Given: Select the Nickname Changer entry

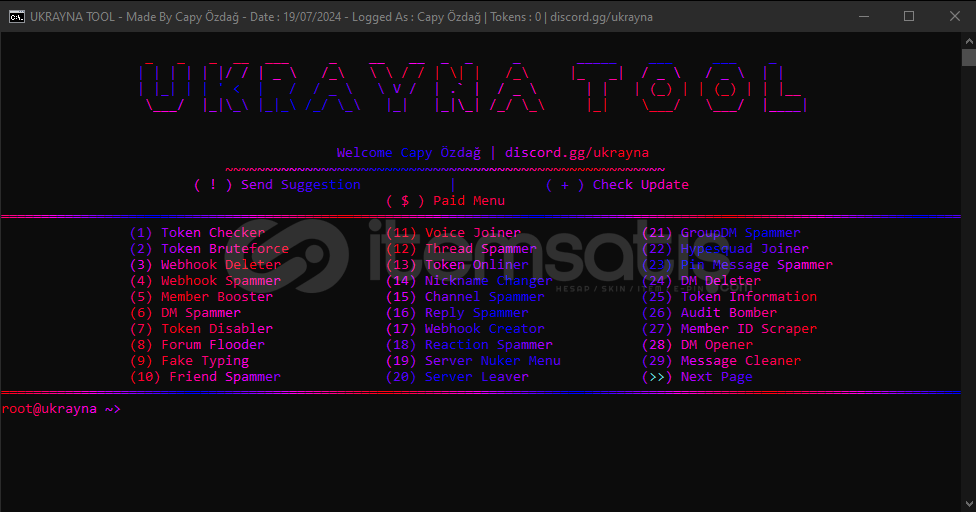Looking at the screenshot, I should tap(469, 281).
